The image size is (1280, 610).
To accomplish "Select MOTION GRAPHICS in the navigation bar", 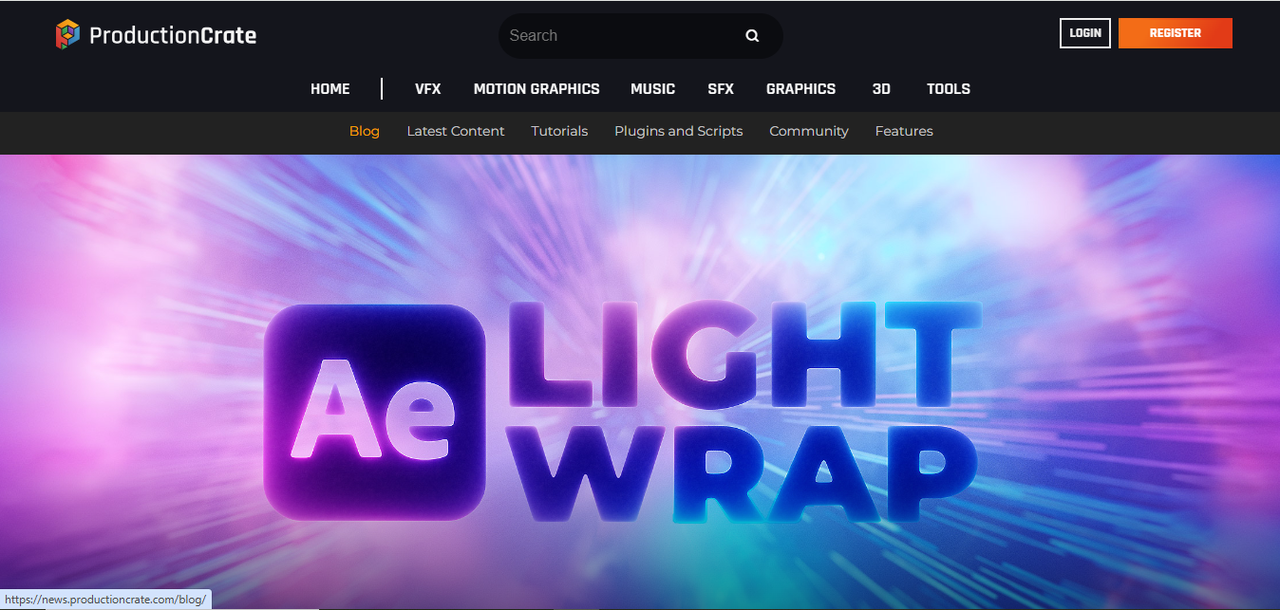I will tap(536, 89).
